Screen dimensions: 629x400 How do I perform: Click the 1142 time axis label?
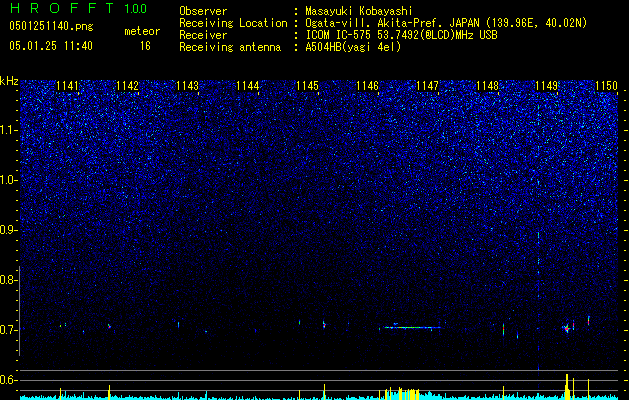128,86
